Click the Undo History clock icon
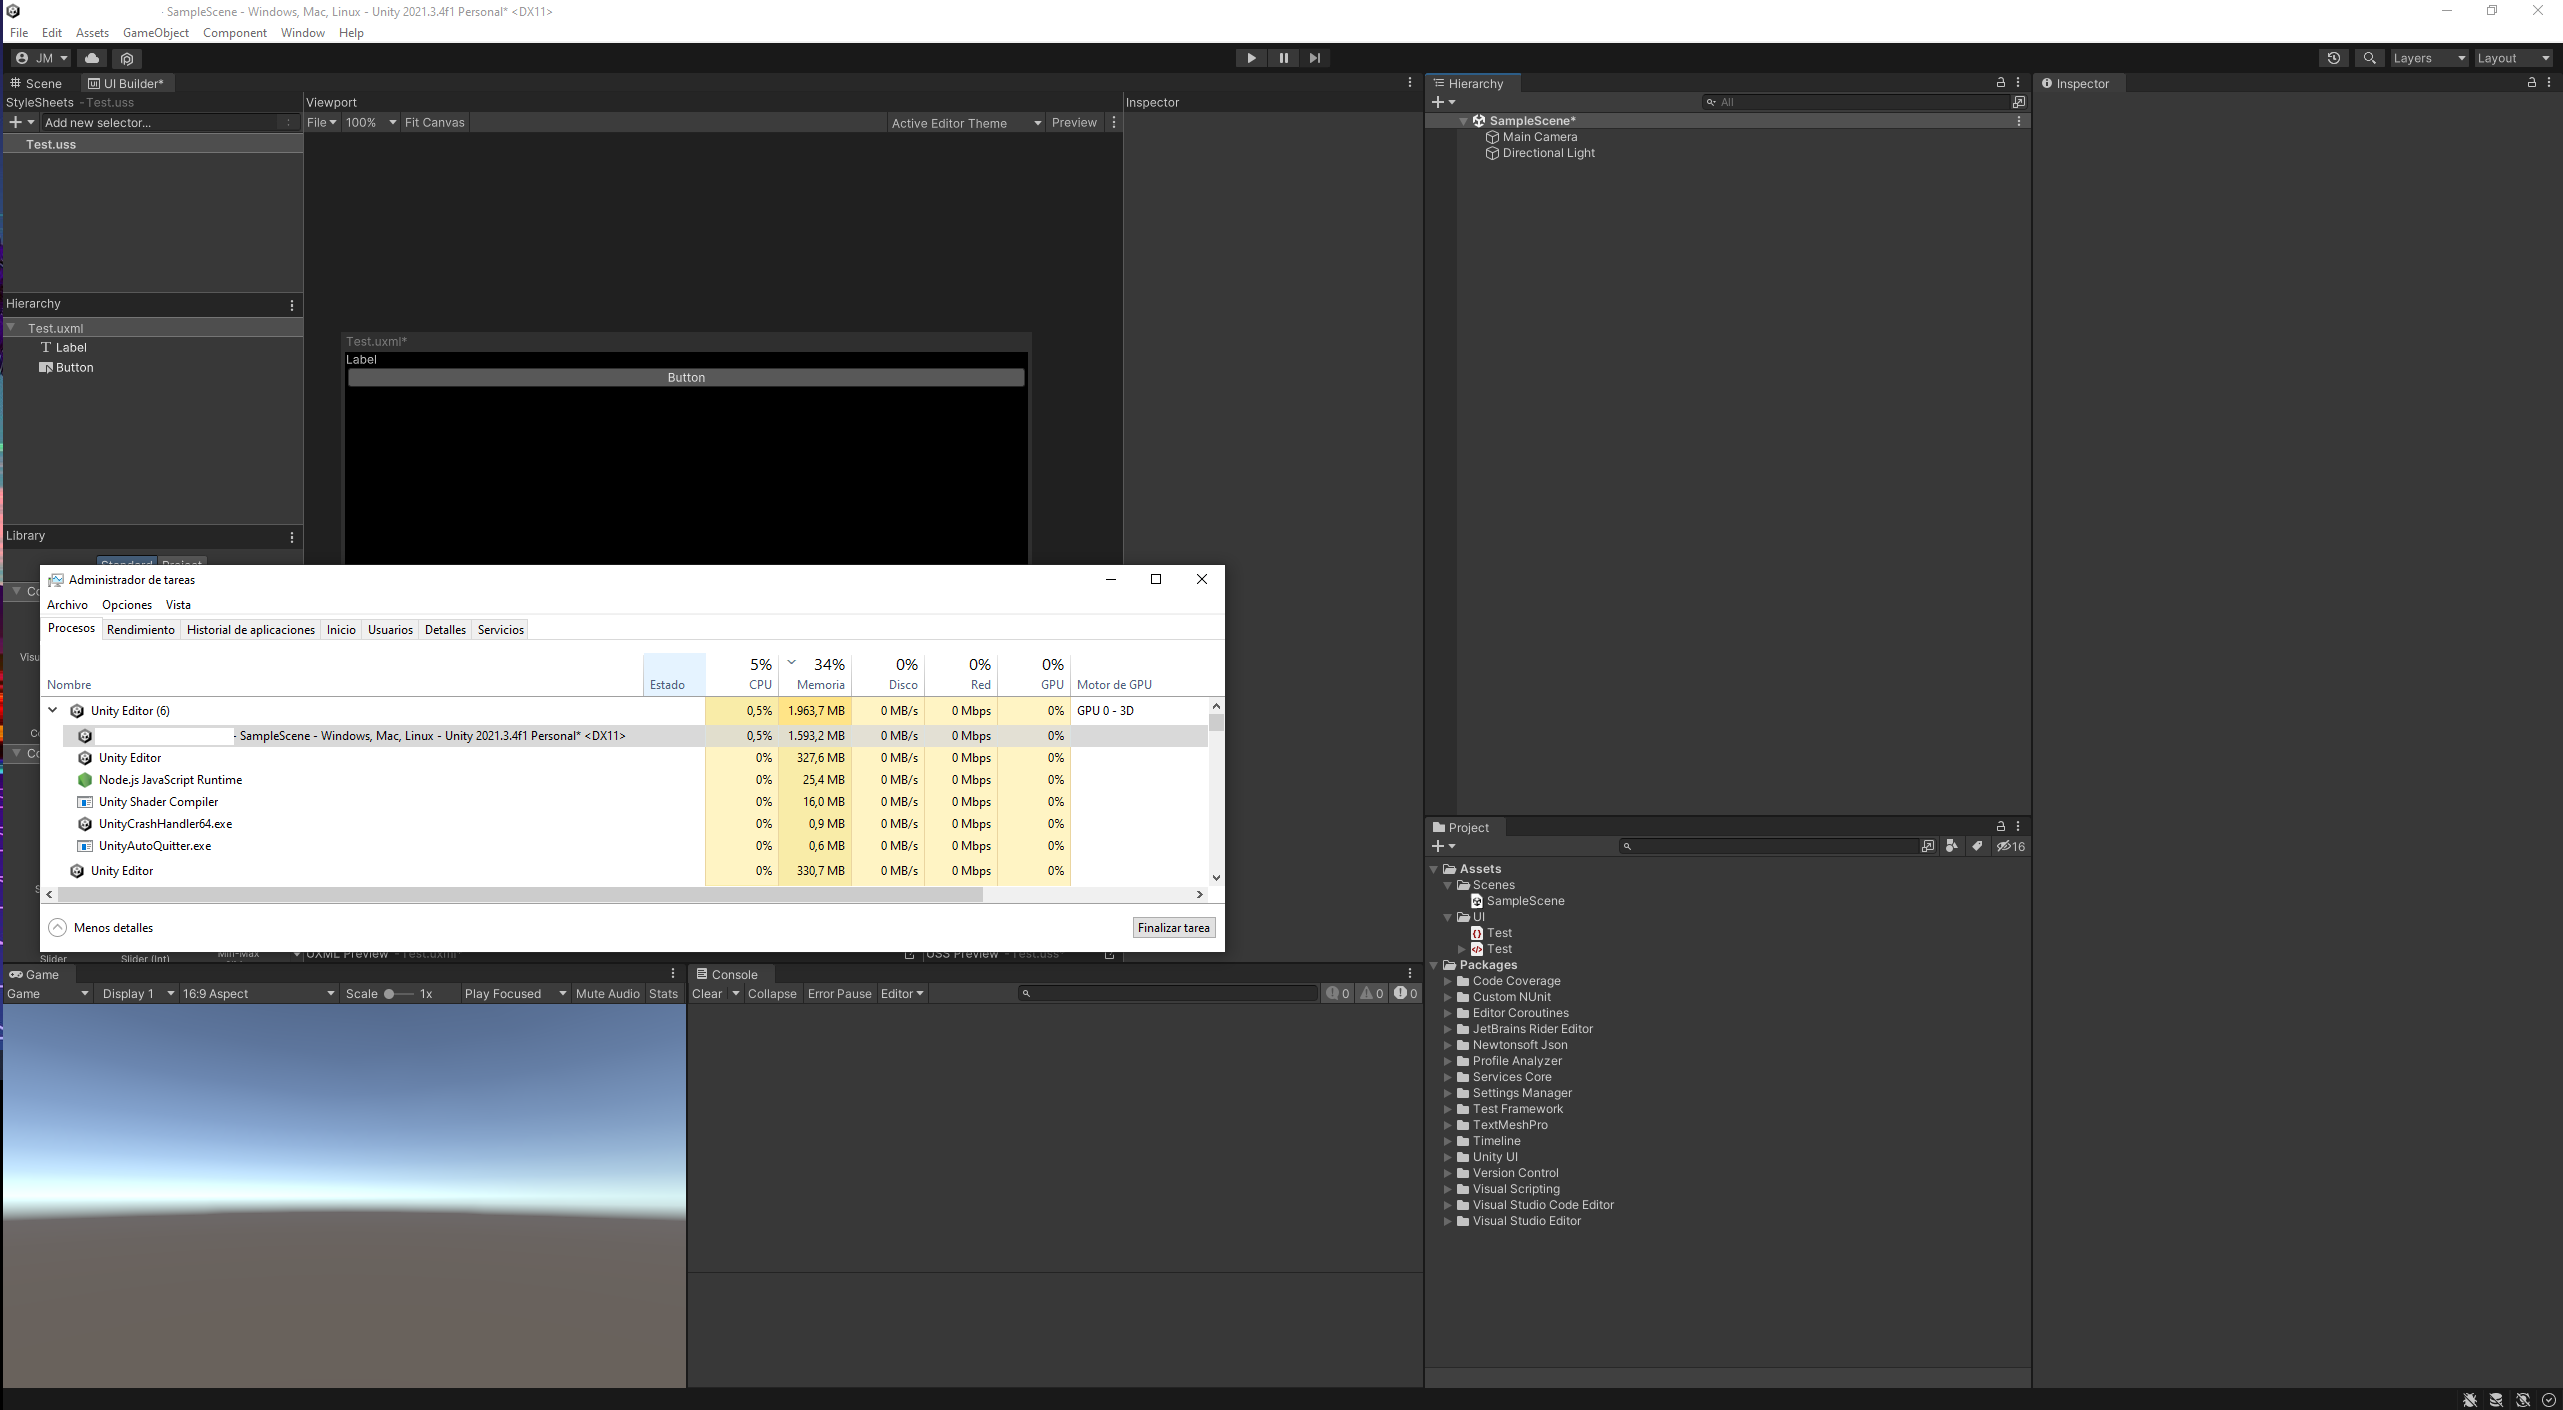Screen dimensions: 2563x1410 [x=2333, y=58]
